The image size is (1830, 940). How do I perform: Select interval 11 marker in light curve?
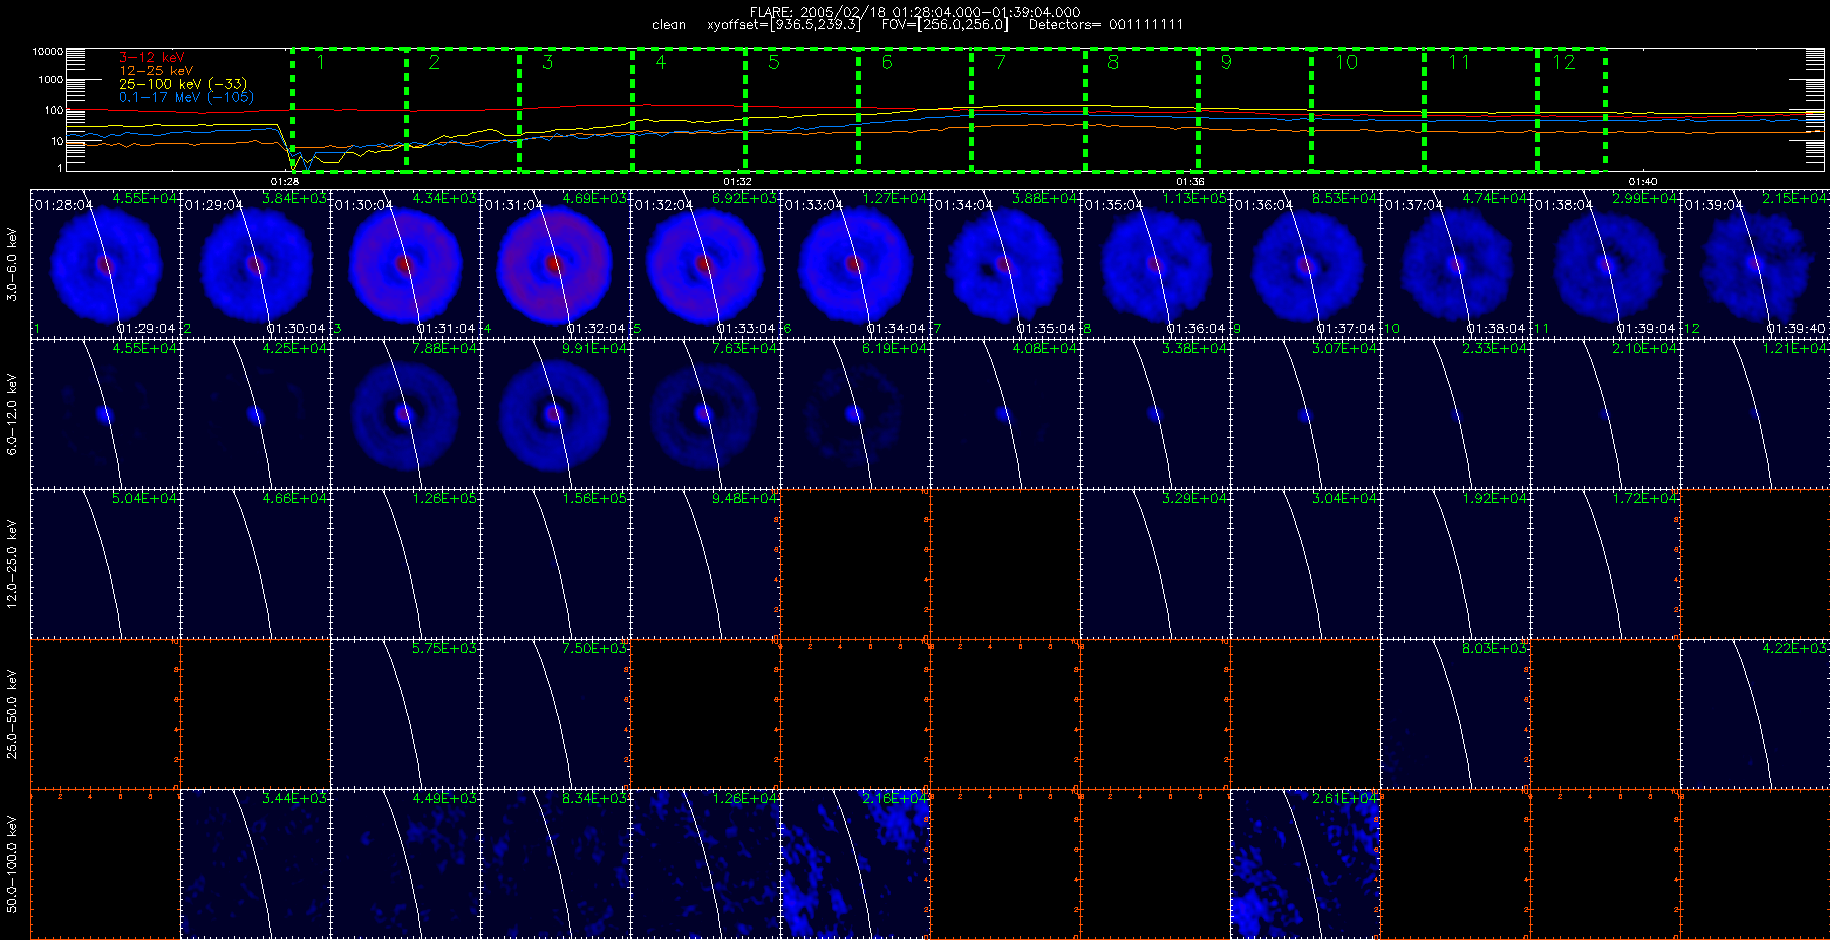pos(1459,62)
